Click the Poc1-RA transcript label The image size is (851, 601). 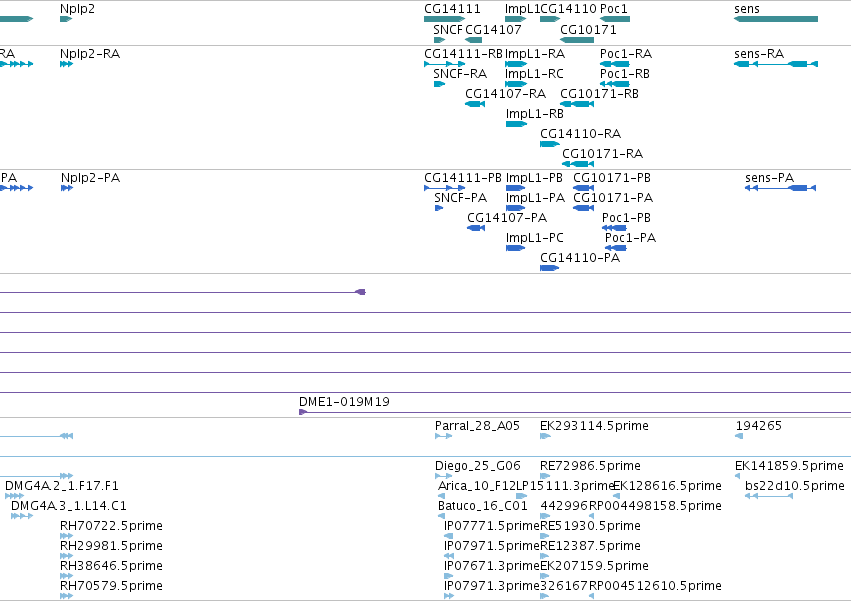(x=626, y=54)
